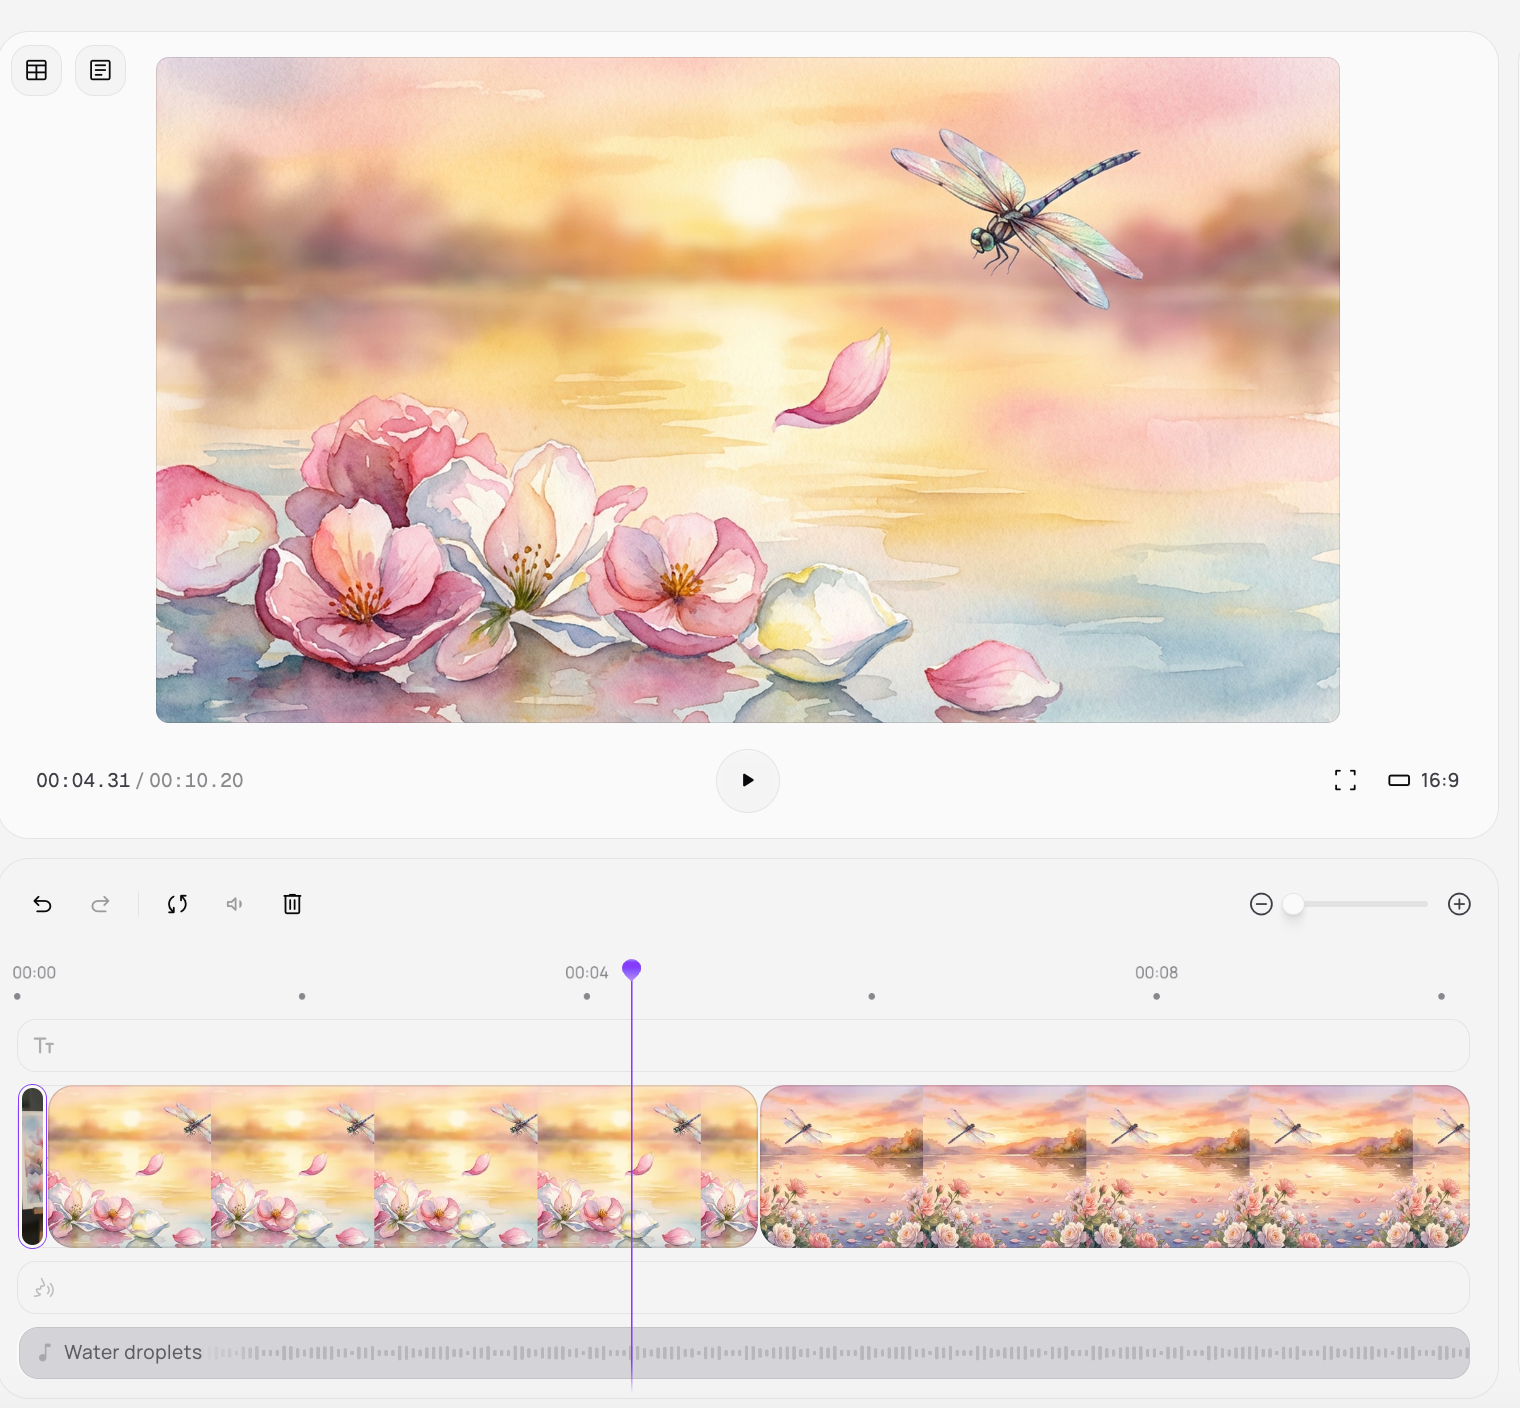Open the layout grid panel icon
This screenshot has height=1408, width=1520.
(x=37, y=70)
